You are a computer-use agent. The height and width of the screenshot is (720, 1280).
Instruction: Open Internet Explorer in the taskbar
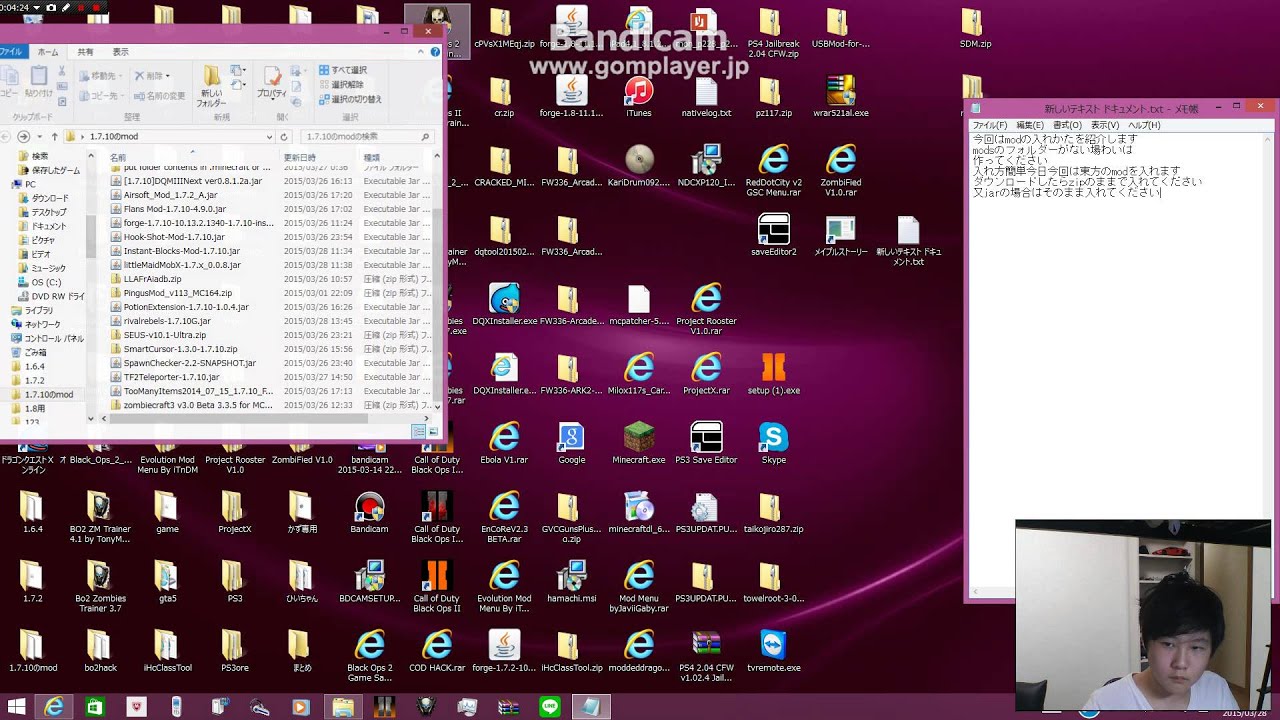(x=53, y=707)
